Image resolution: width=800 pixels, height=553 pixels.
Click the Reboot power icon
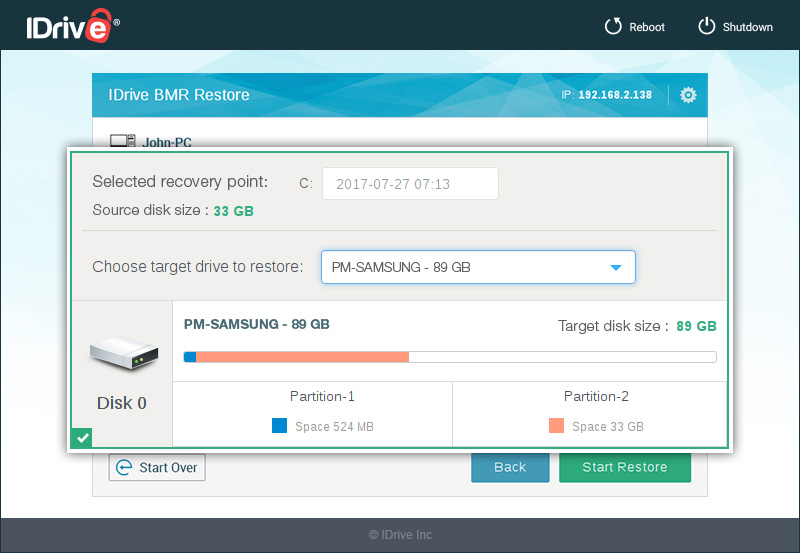pos(613,27)
